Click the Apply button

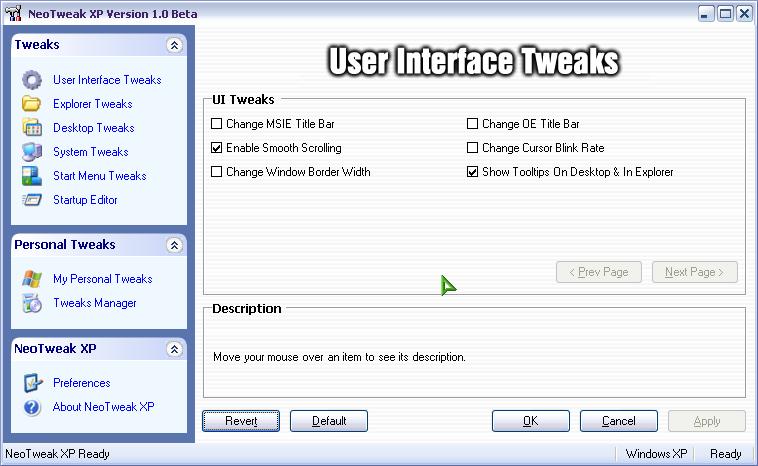coord(707,421)
